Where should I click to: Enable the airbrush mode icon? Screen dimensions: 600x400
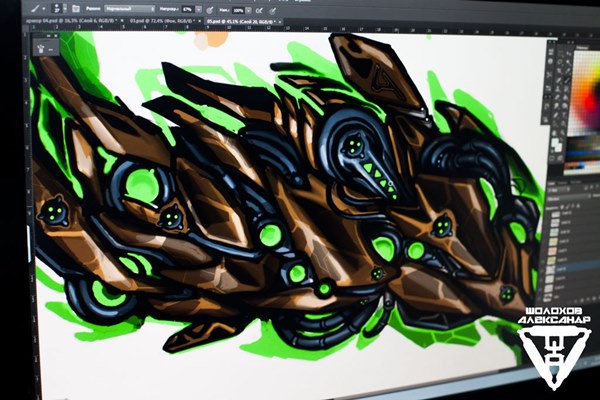(x=259, y=11)
